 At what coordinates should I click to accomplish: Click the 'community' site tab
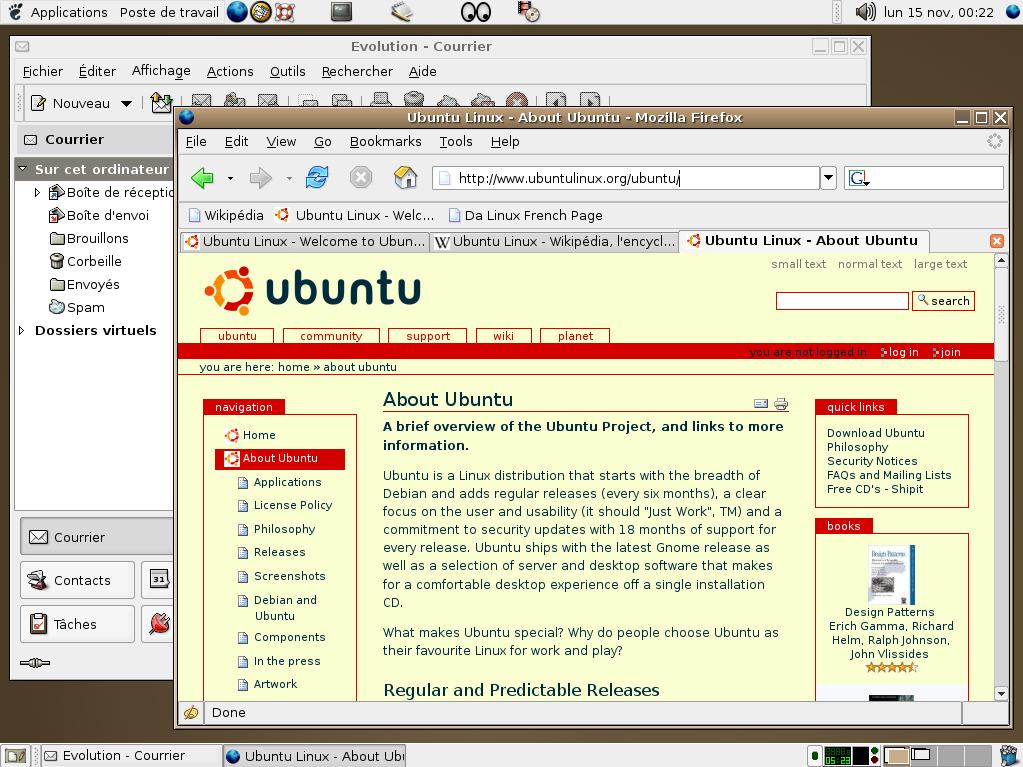[x=331, y=336]
